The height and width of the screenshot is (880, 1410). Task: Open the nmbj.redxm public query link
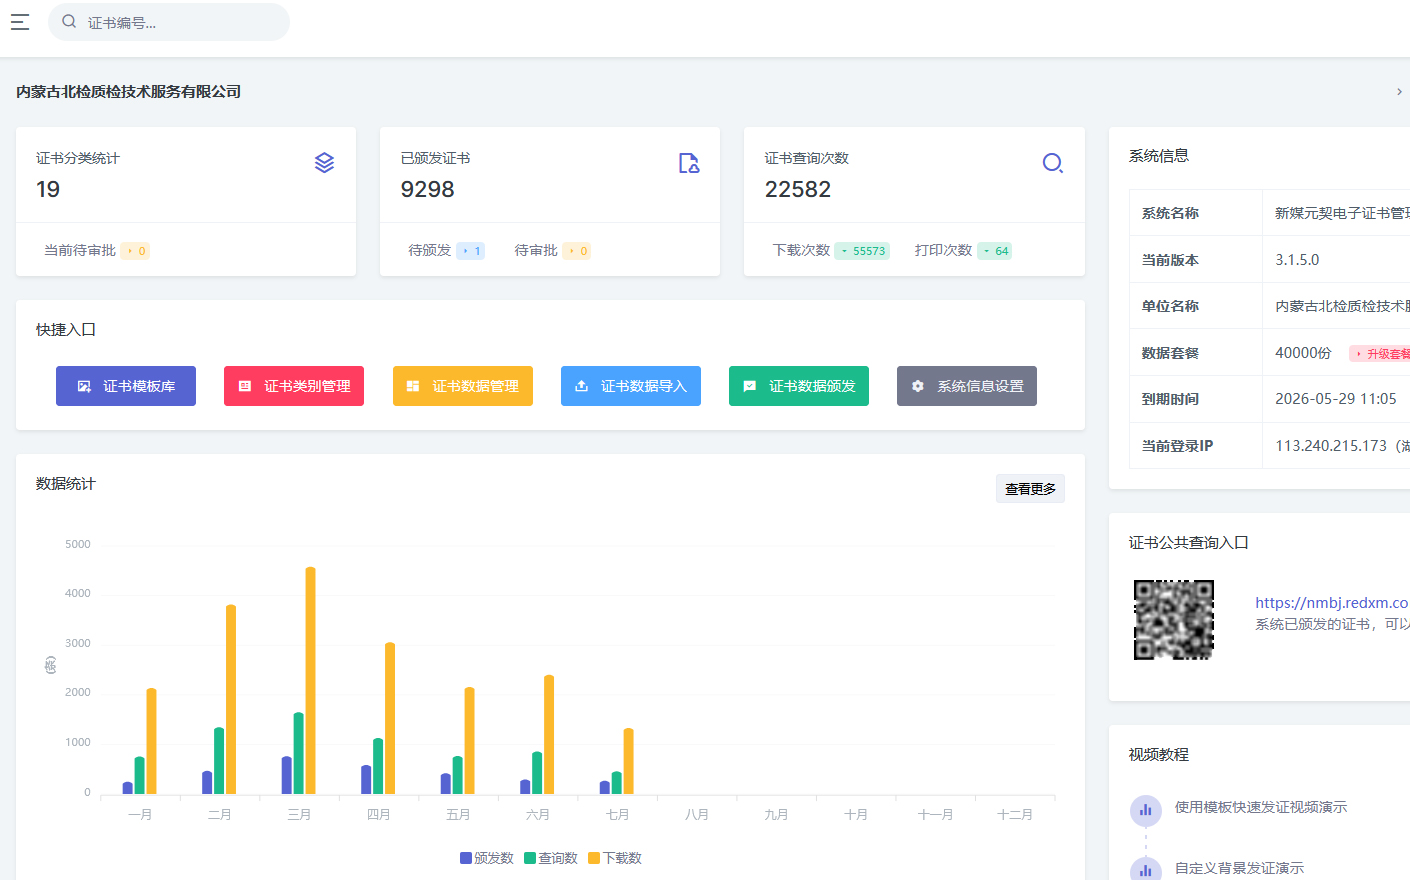pos(1332,602)
